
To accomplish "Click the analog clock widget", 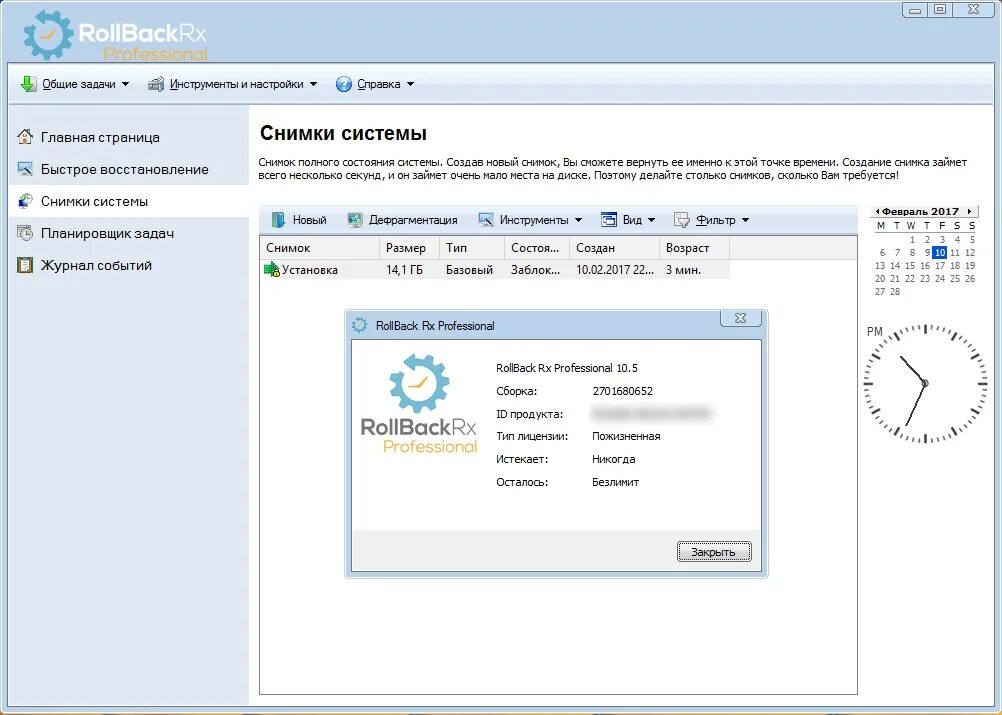I will [925, 383].
